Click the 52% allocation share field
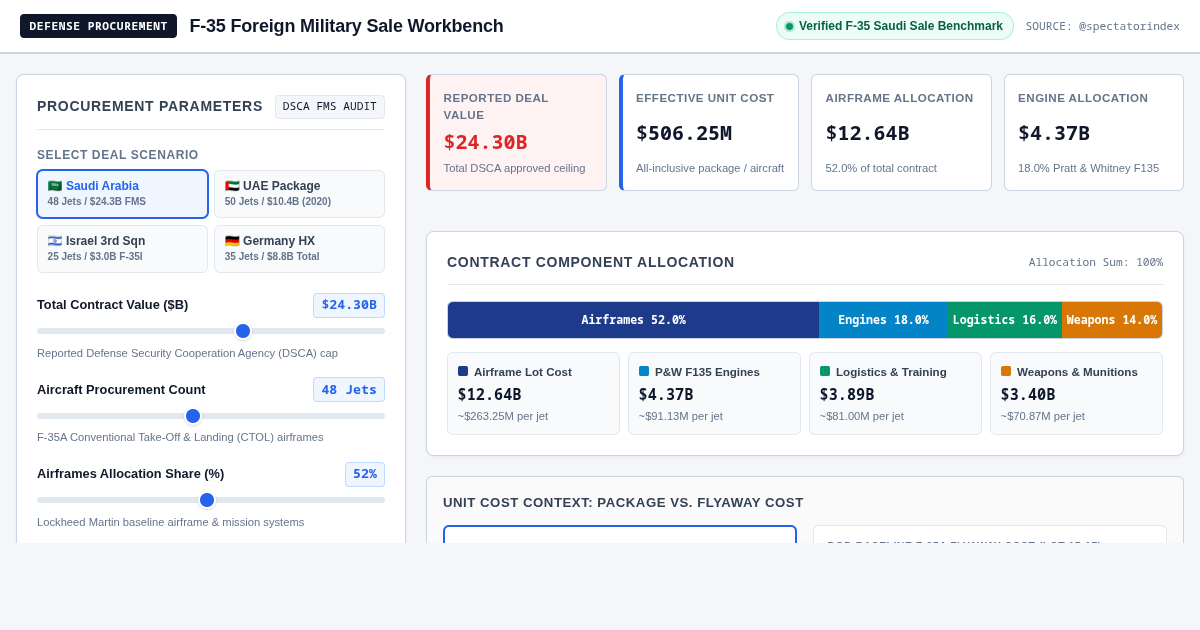The width and height of the screenshot is (1200, 630). (365, 474)
